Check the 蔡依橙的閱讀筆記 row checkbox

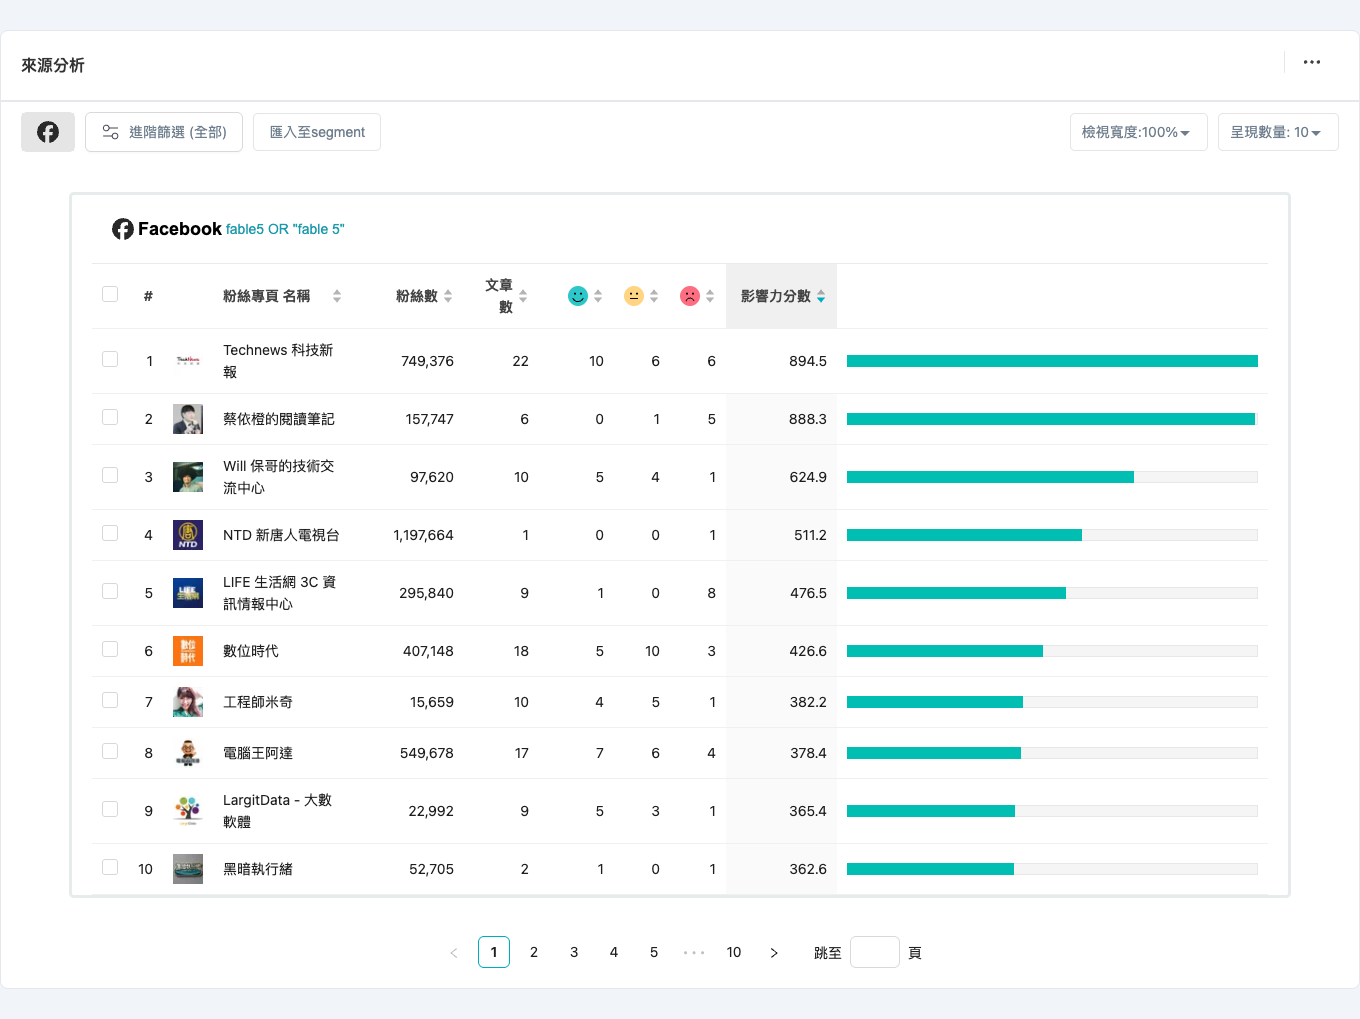click(110, 417)
